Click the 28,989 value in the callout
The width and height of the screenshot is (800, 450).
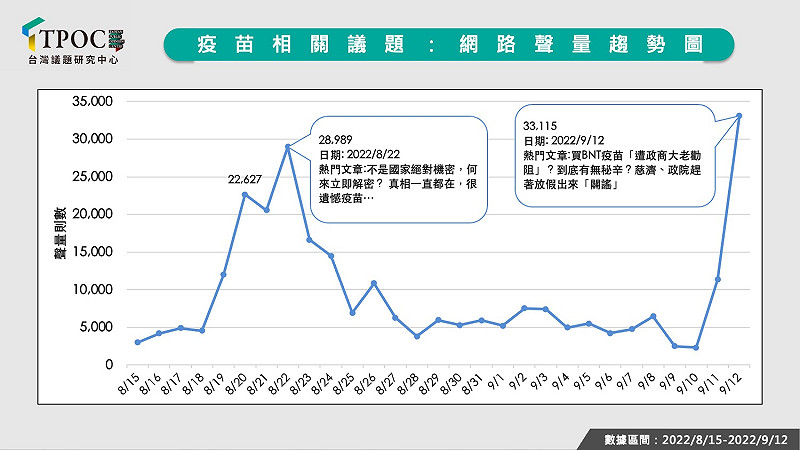click(x=336, y=140)
